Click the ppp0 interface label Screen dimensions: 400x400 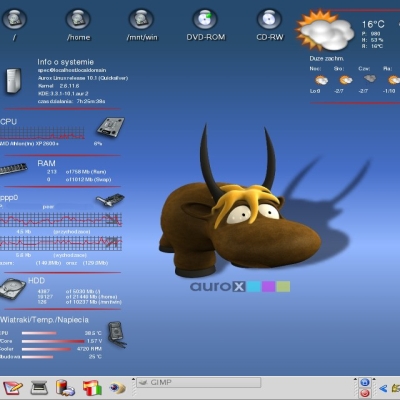pyautogui.click(x=9, y=198)
